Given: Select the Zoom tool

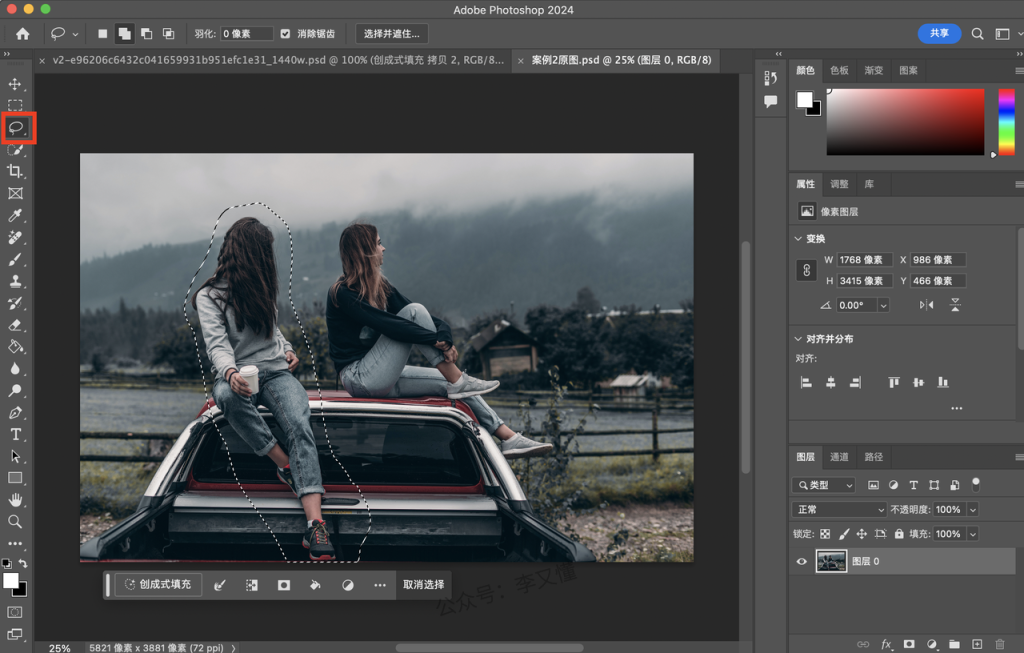Looking at the screenshot, I should (x=15, y=522).
